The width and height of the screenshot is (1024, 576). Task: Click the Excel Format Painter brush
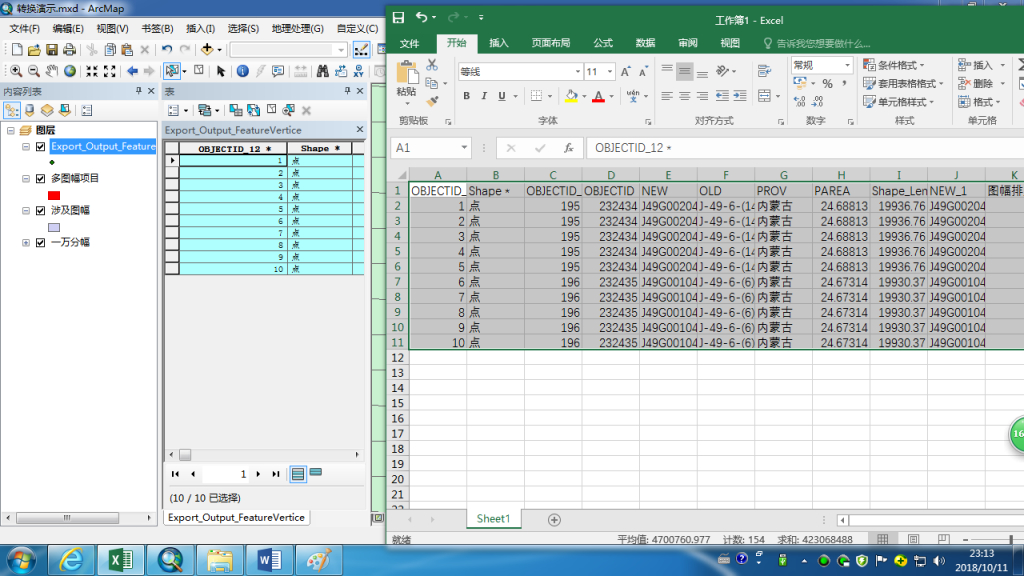point(432,101)
